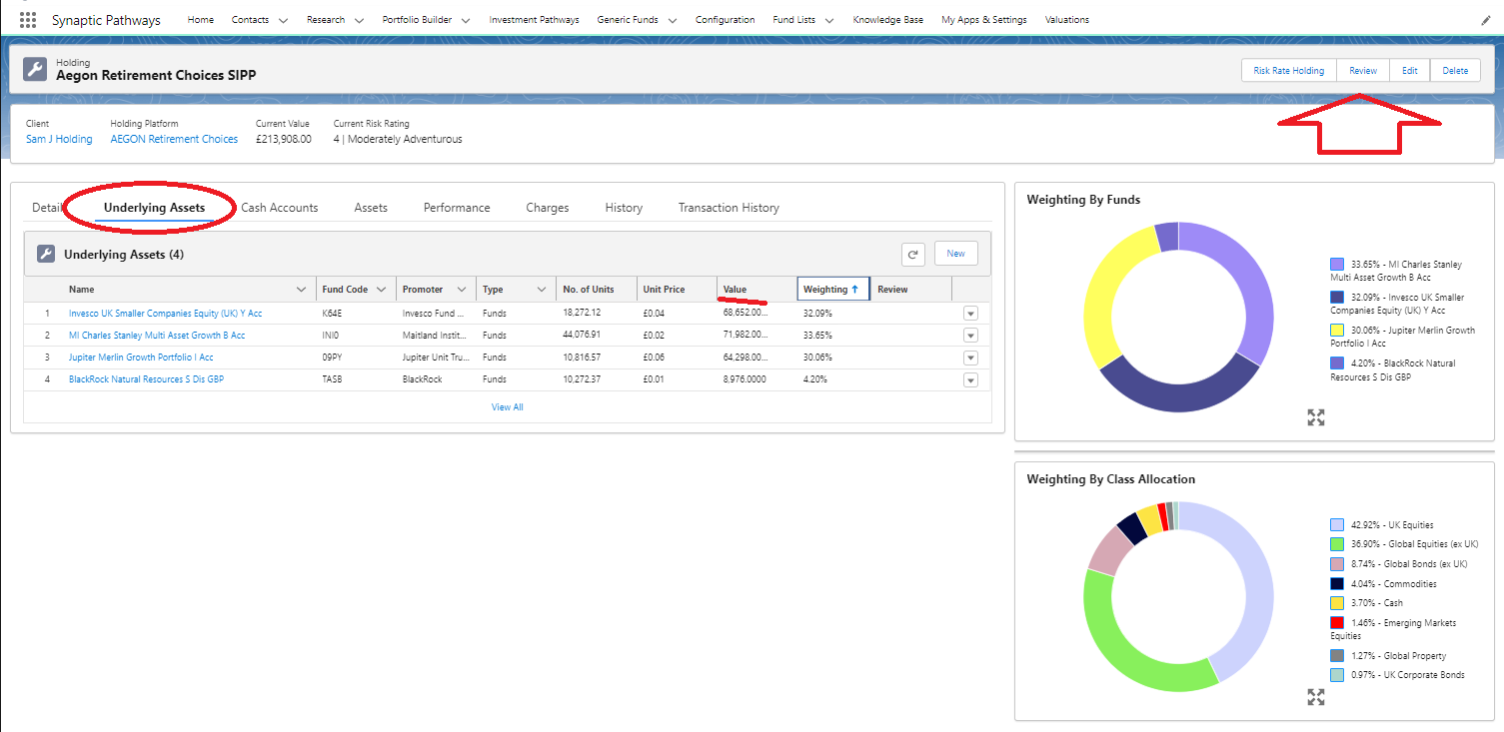Viewport: 1504px width, 732px height.
Task: Switch to the Cash Accounts tab
Action: tap(279, 208)
